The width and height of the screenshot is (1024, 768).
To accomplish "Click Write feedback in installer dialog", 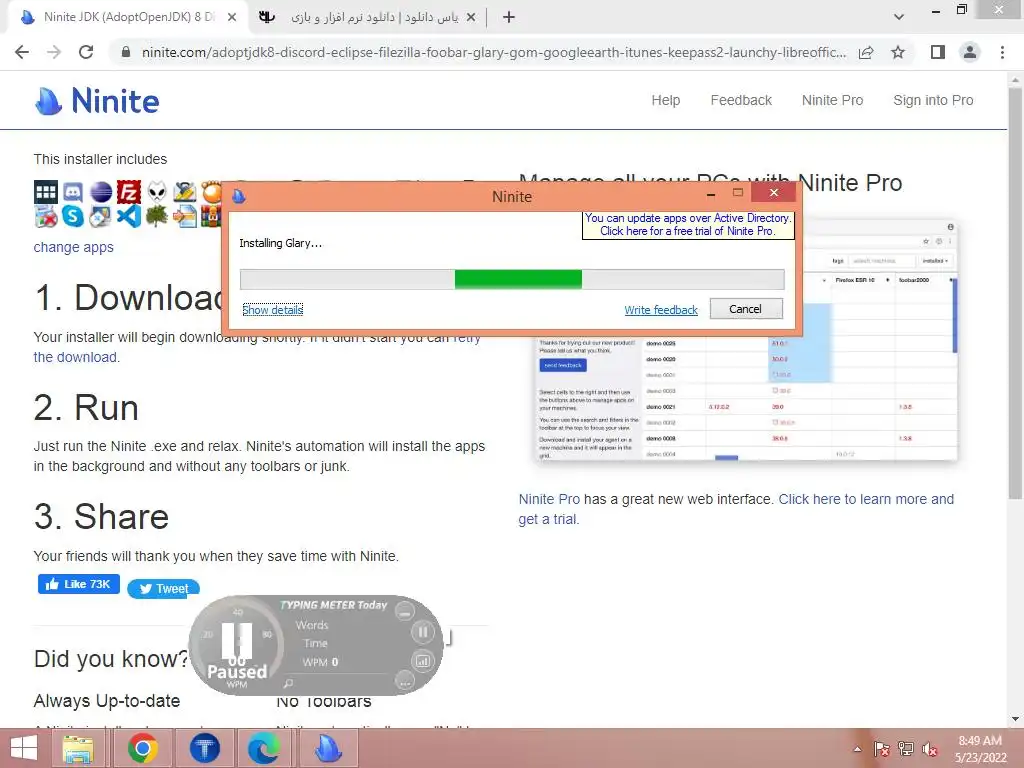I will 661,310.
